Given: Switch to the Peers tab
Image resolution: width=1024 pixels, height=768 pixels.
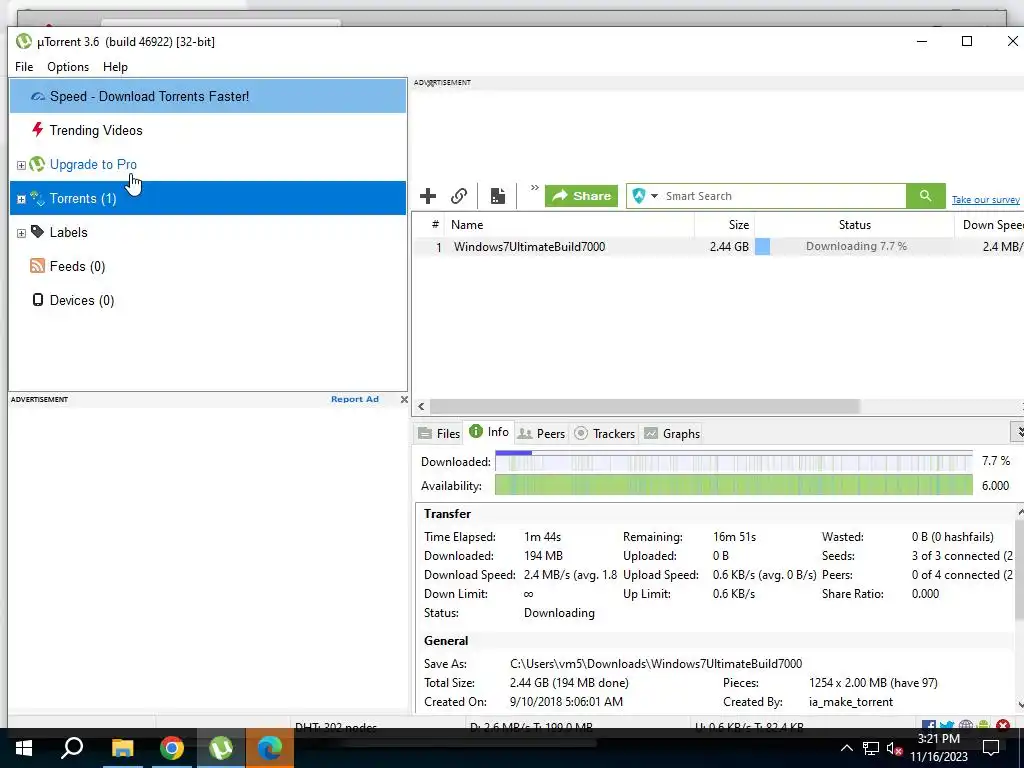Looking at the screenshot, I should click(541, 434).
